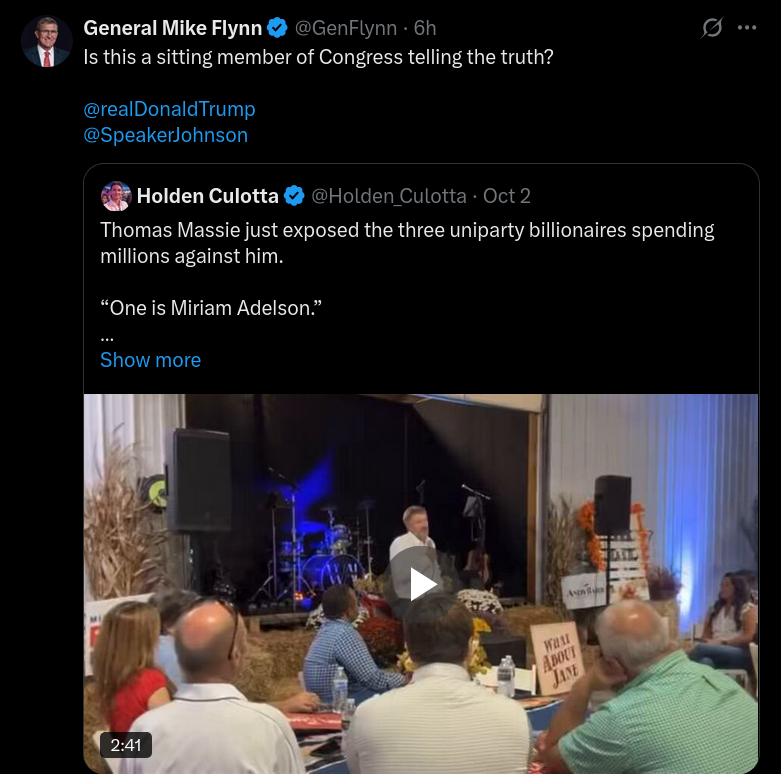This screenshot has height=774, width=781.
Task: Click the "Is this a sitting member" post text
Action: coord(318,57)
